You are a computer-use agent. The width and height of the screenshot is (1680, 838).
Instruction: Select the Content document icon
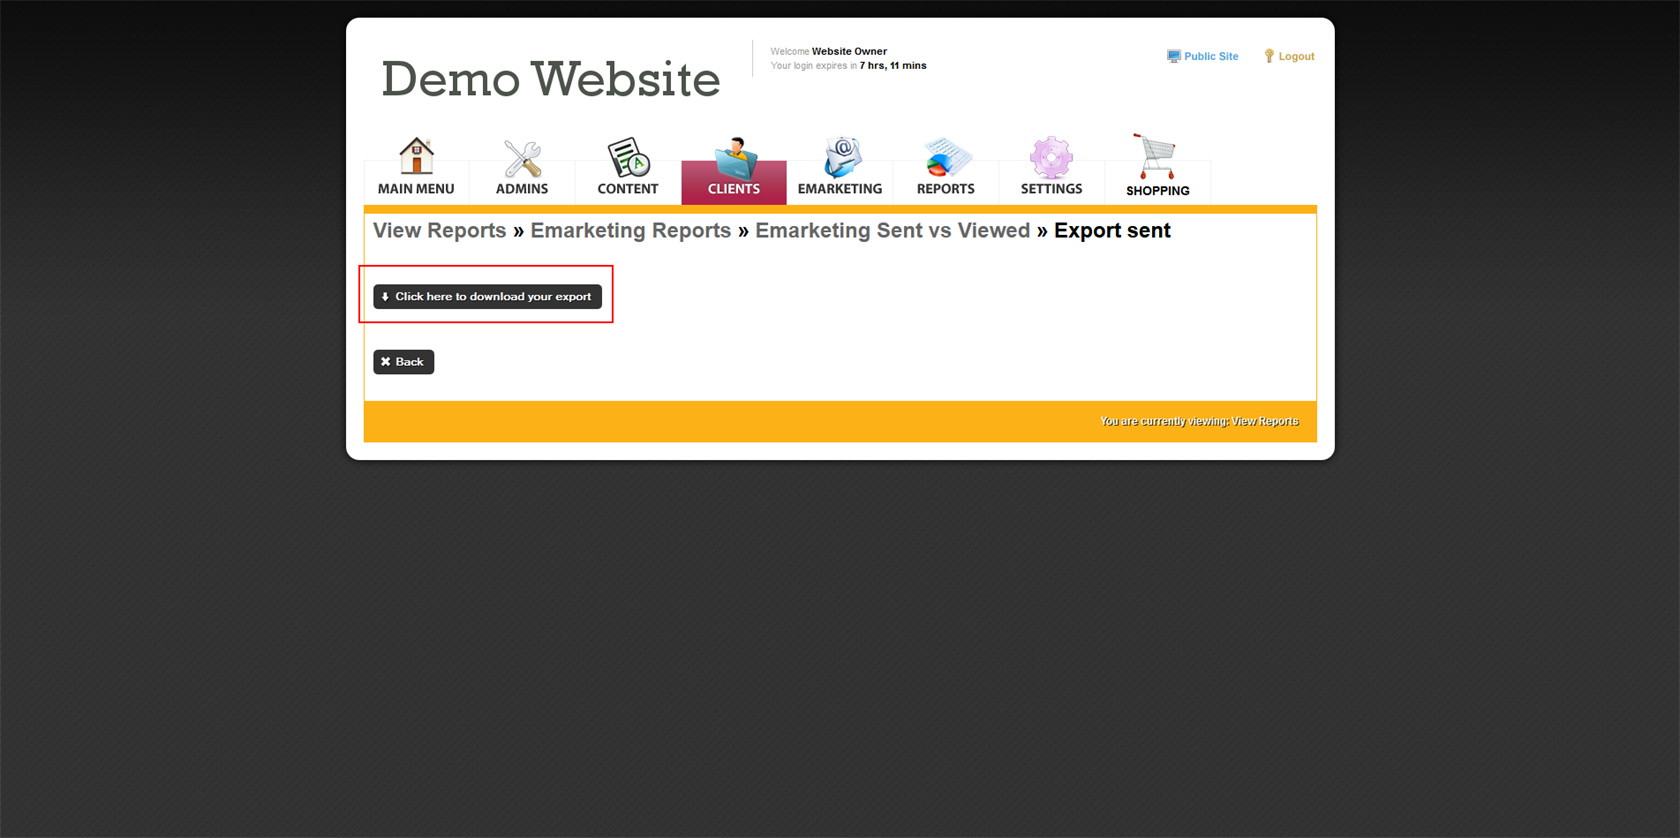tap(628, 157)
